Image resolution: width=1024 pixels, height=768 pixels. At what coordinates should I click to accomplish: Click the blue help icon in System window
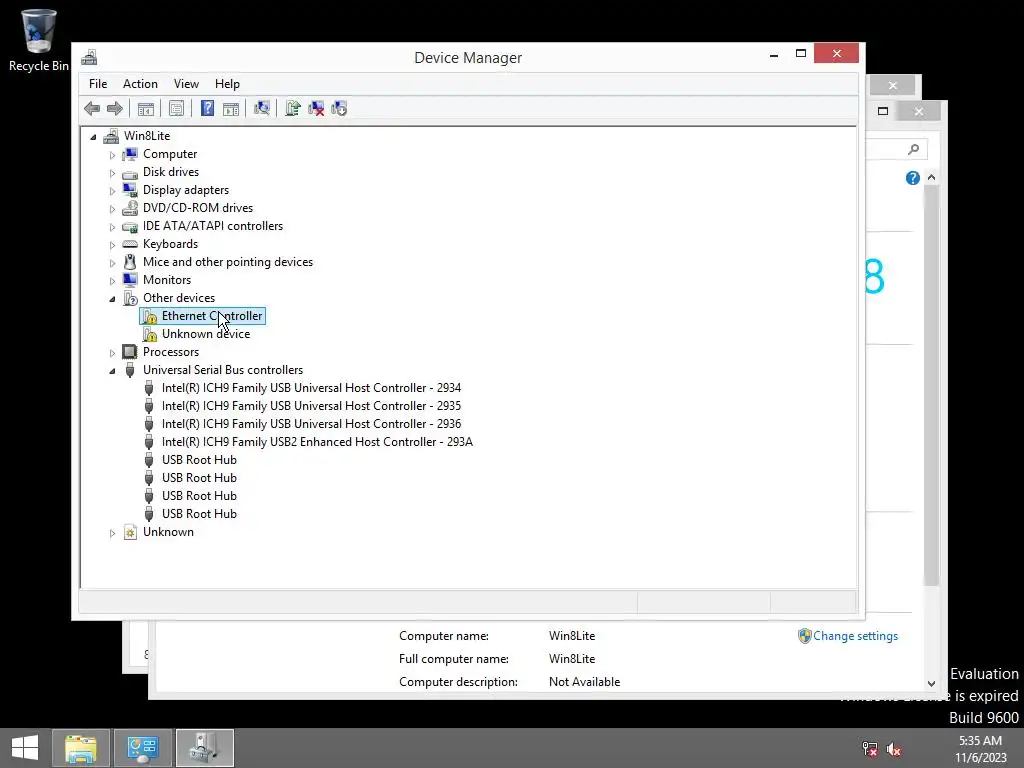click(912, 178)
